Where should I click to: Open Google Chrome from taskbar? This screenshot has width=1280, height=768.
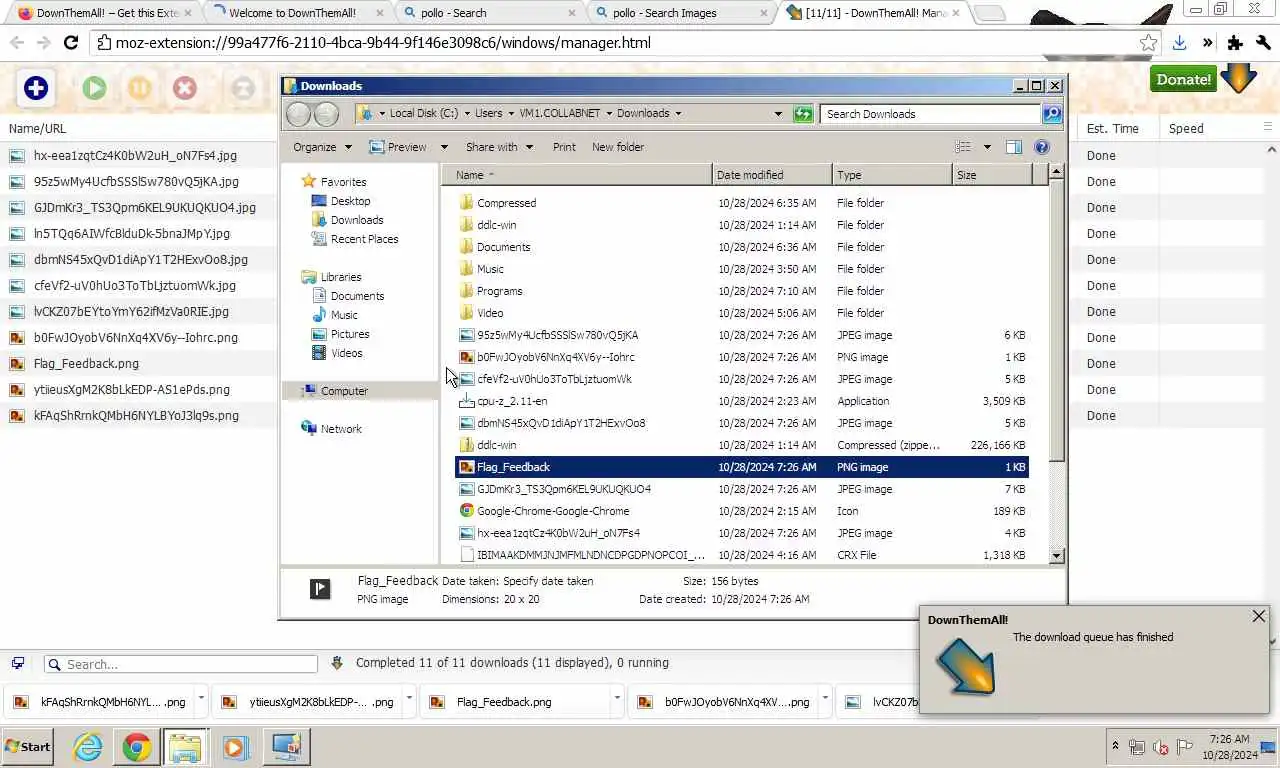137,747
